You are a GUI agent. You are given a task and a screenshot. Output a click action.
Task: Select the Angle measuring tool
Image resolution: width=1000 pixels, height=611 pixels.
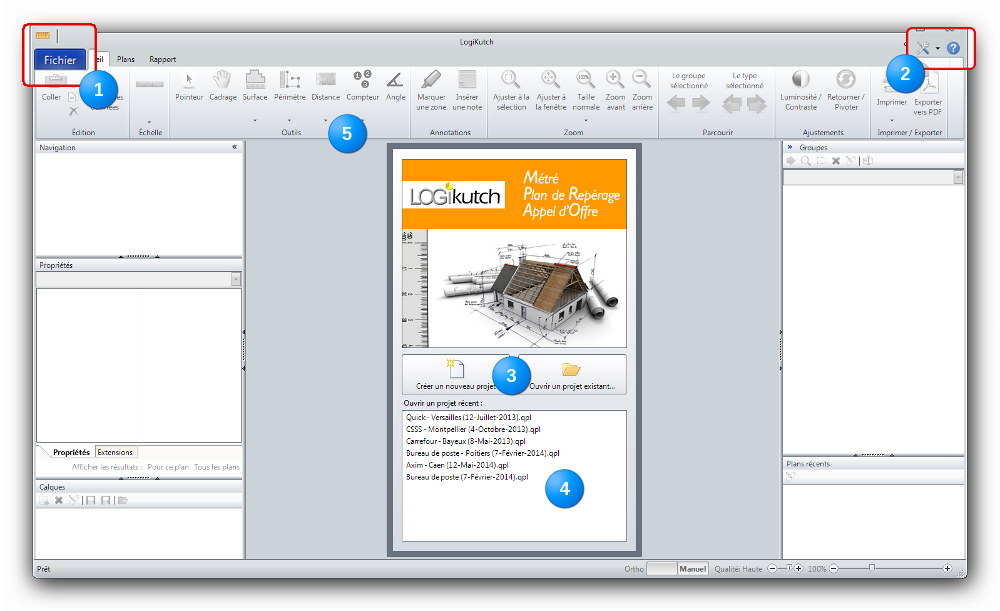coord(395,86)
